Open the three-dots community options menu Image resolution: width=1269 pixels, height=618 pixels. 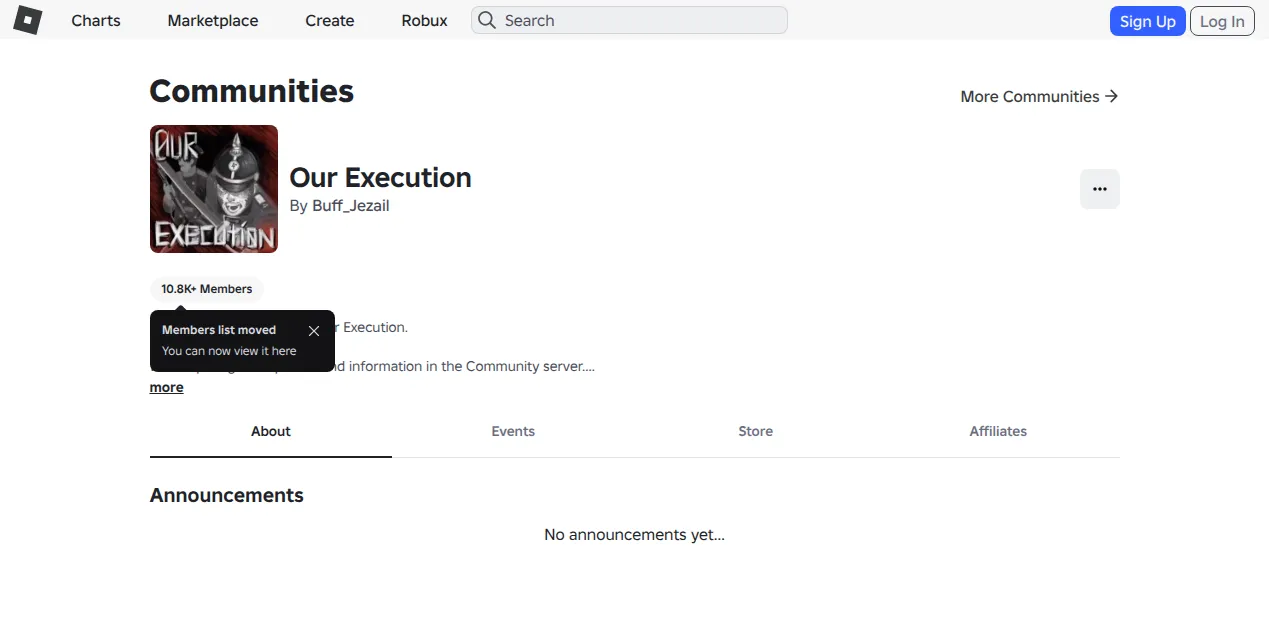tap(1099, 189)
